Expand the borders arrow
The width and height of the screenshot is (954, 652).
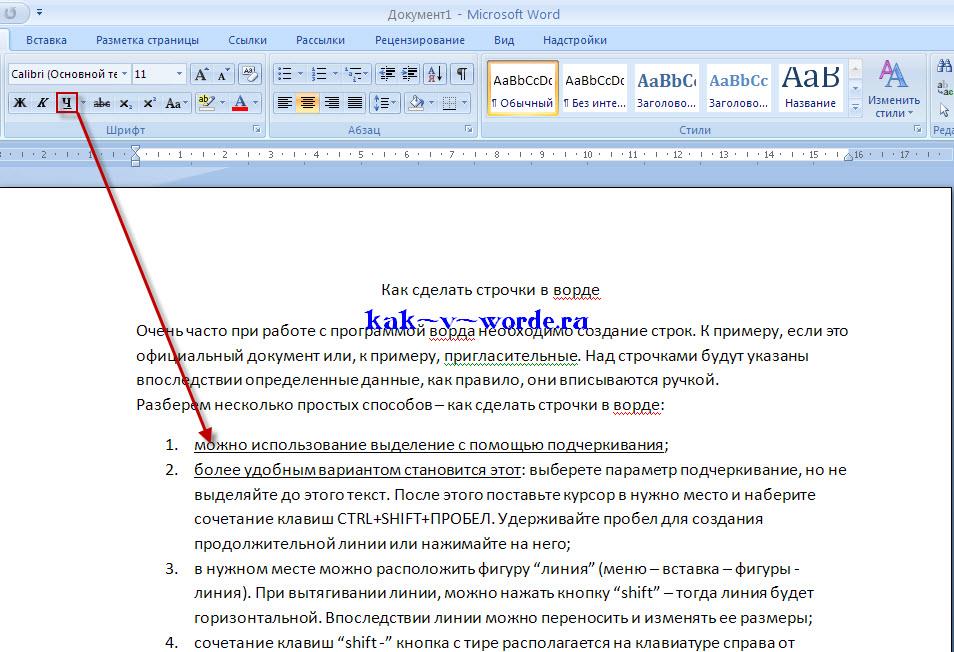[465, 103]
